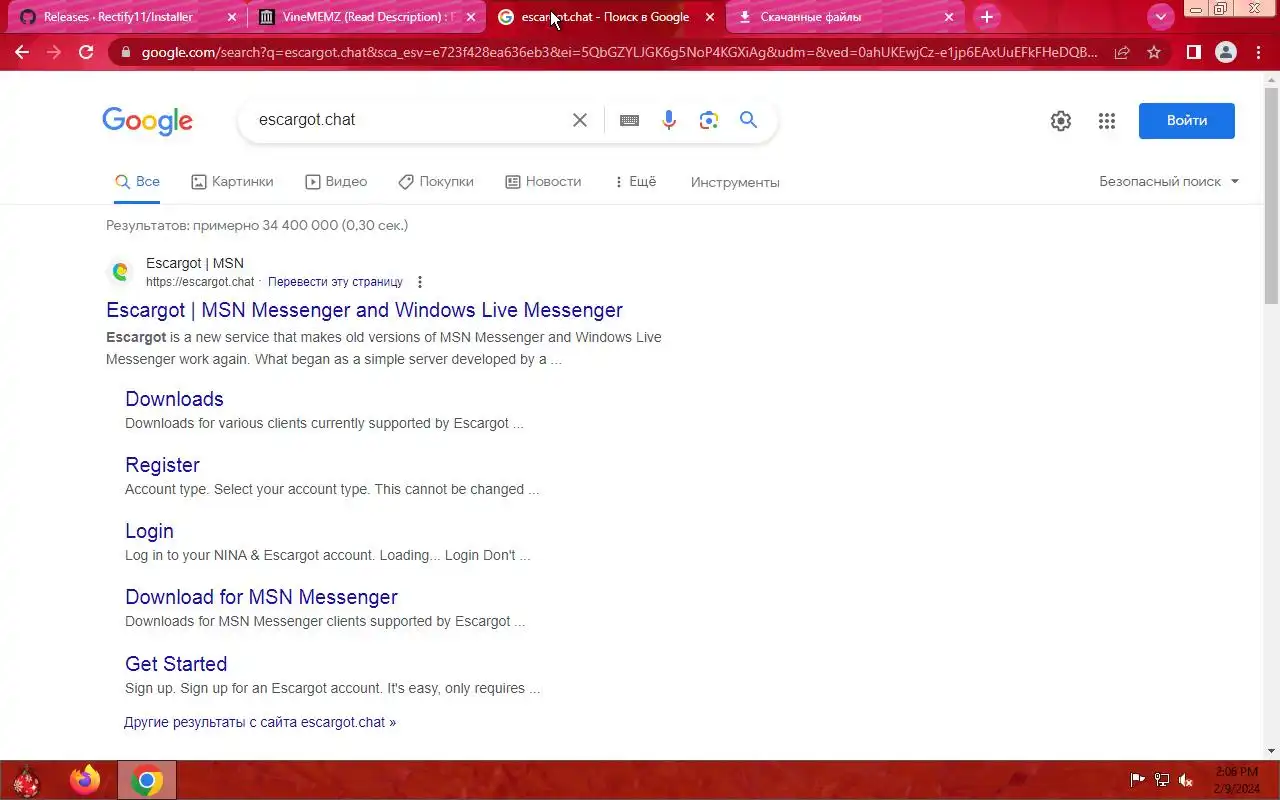1280x800 pixels.
Task: Open Download for MSN Messenger sitelink
Action: tap(261, 597)
